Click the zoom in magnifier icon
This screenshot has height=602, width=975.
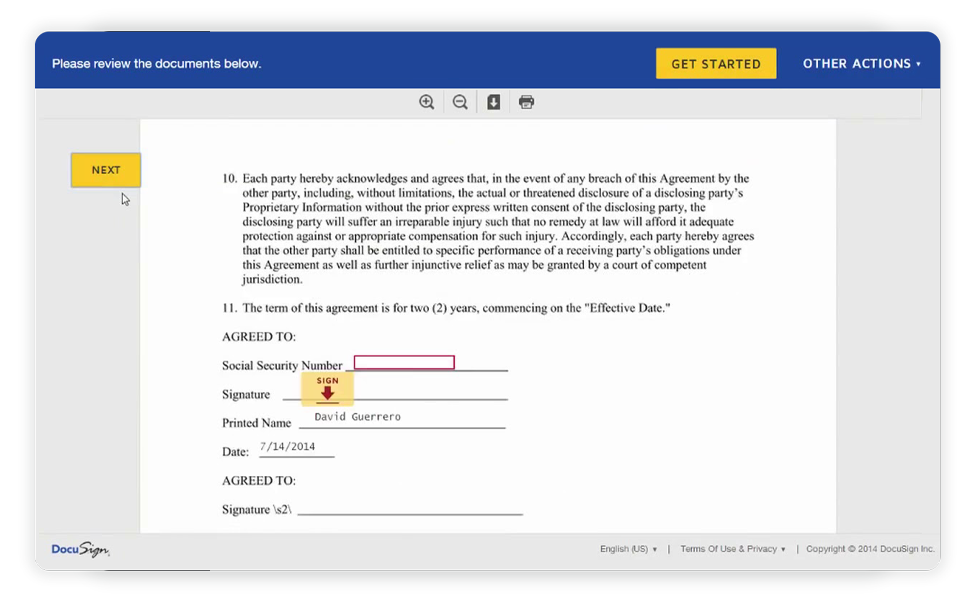(x=427, y=102)
